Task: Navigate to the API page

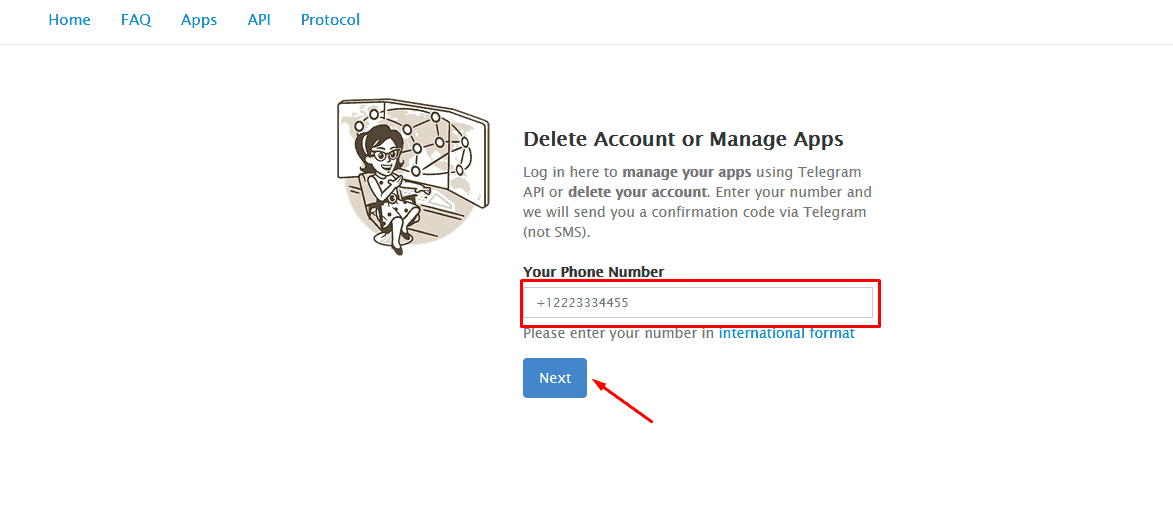Action: click(x=259, y=20)
